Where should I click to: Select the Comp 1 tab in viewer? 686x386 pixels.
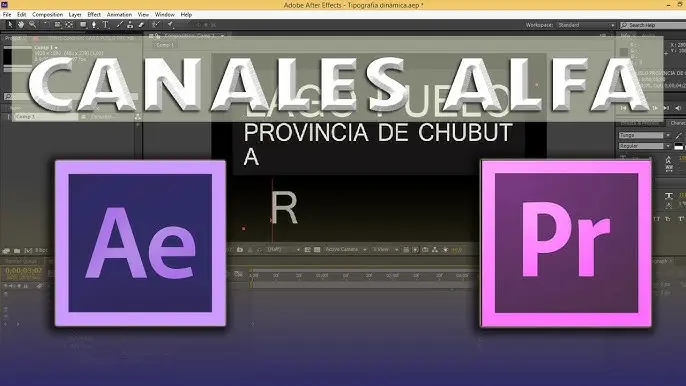pos(165,45)
